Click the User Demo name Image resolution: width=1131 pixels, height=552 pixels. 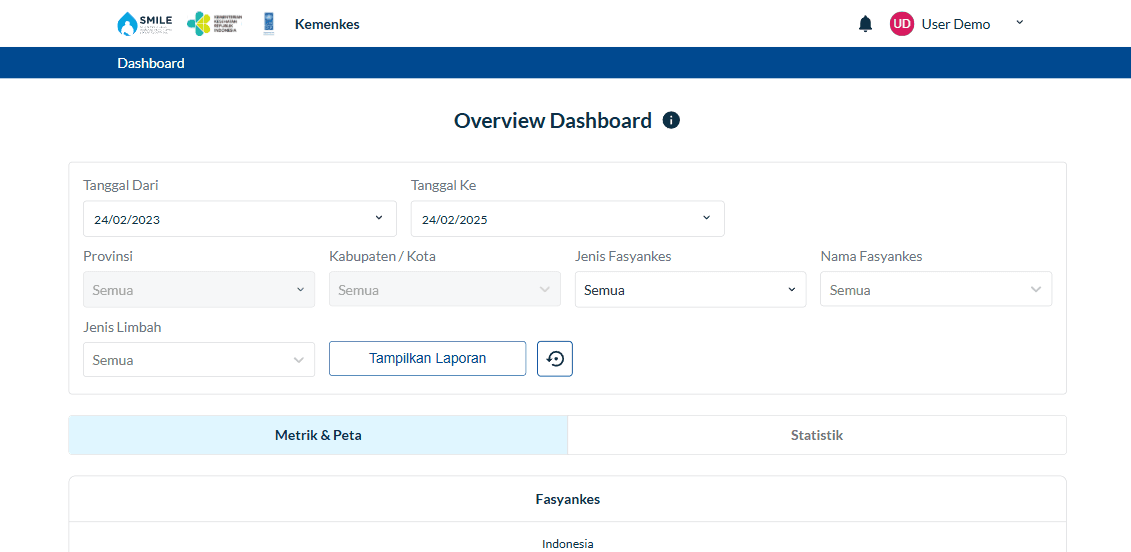click(x=956, y=25)
